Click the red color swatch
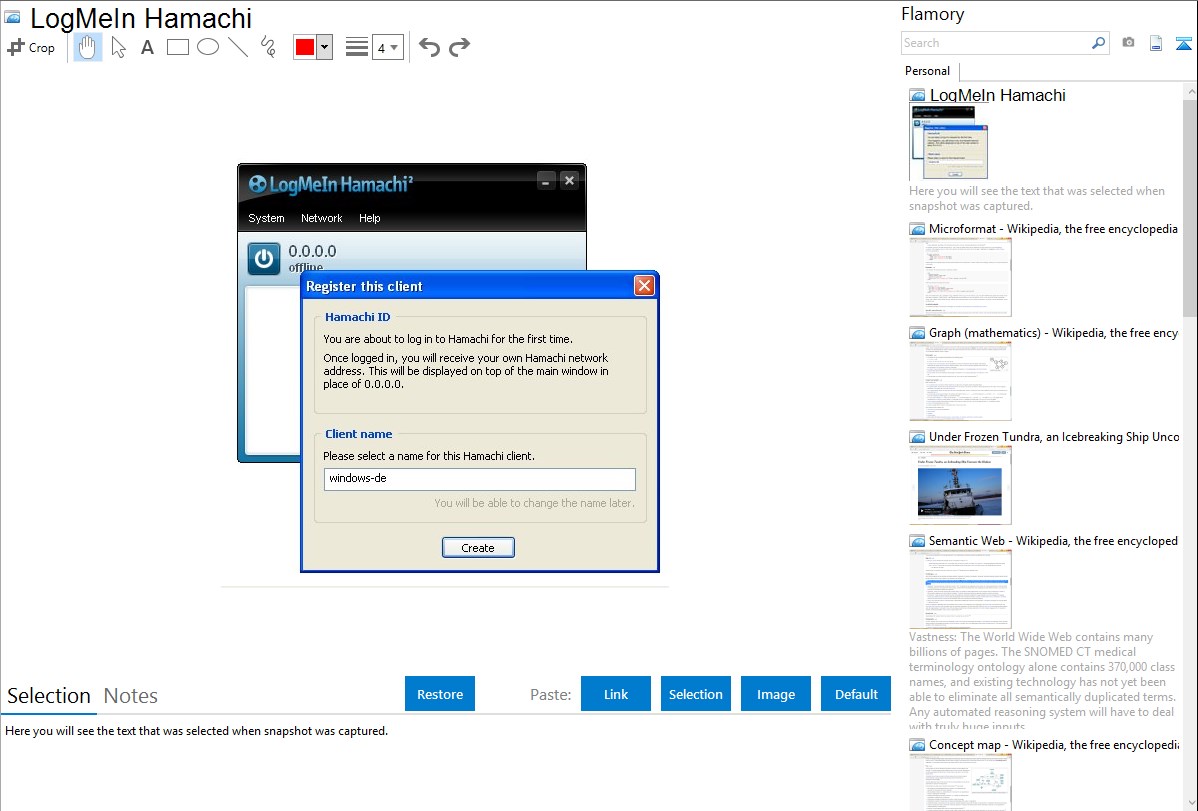This screenshot has height=811, width=1198. 305,47
